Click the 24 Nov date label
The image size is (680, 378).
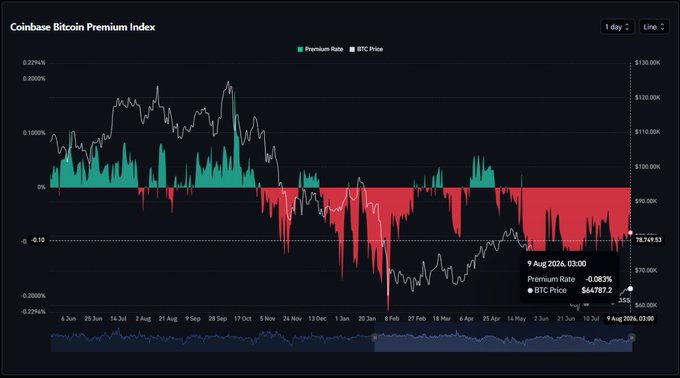(x=292, y=319)
